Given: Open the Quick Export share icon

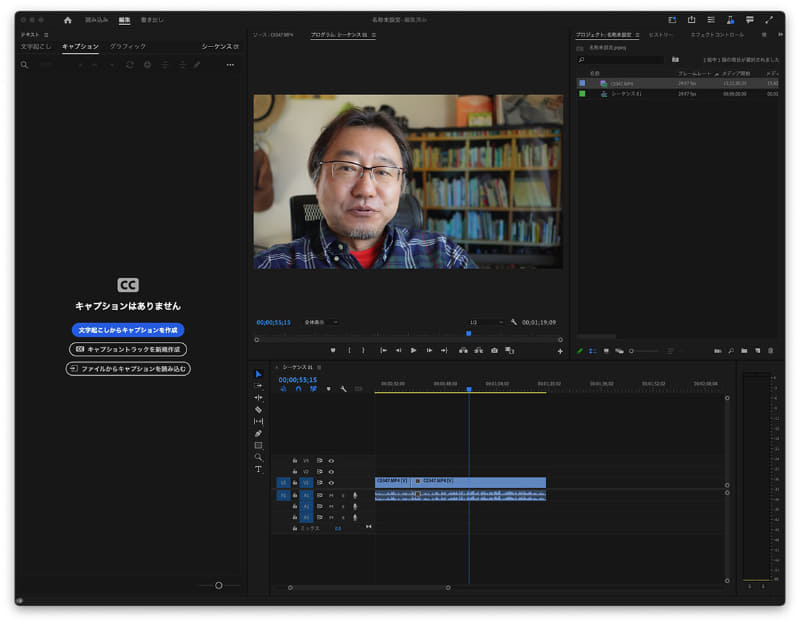Looking at the screenshot, I should tap(691, 20).
